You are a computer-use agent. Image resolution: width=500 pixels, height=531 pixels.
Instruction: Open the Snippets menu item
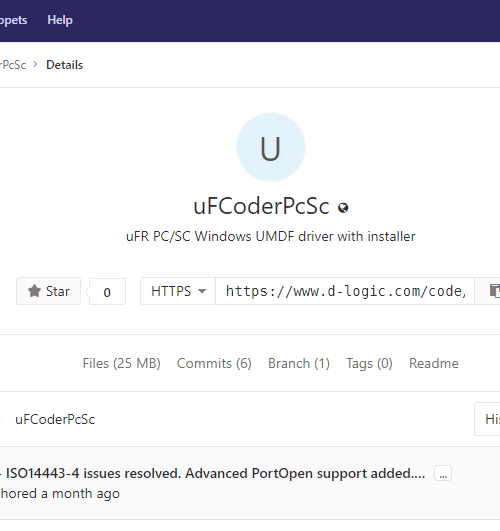[x=14, y=20]
